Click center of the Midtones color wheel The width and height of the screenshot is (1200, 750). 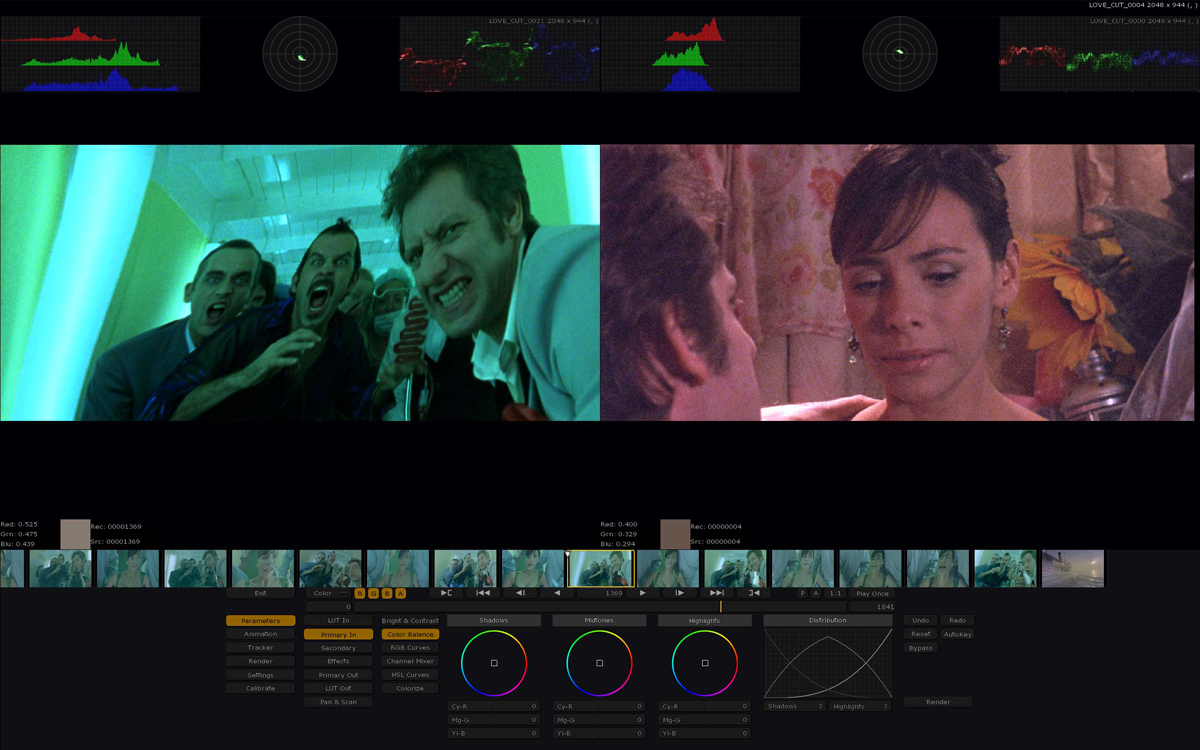600,663
